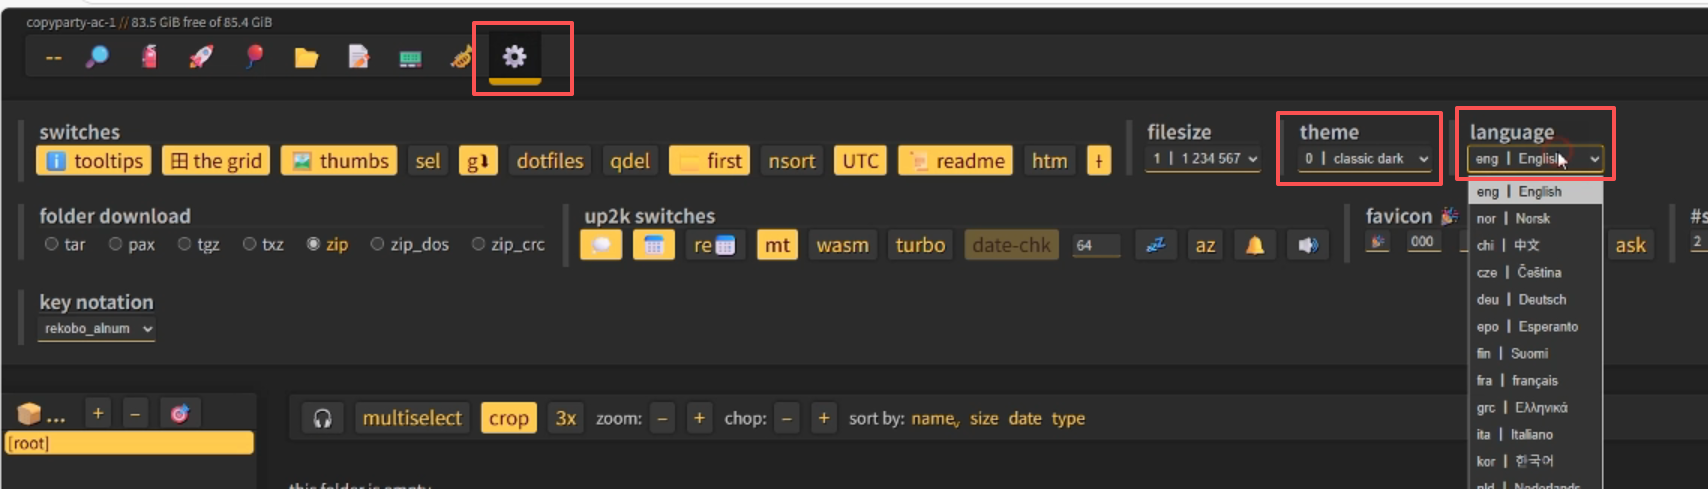Open the search magnifier tab
The height and width of the screenshot is (489, 1708).
pos(97,57)
